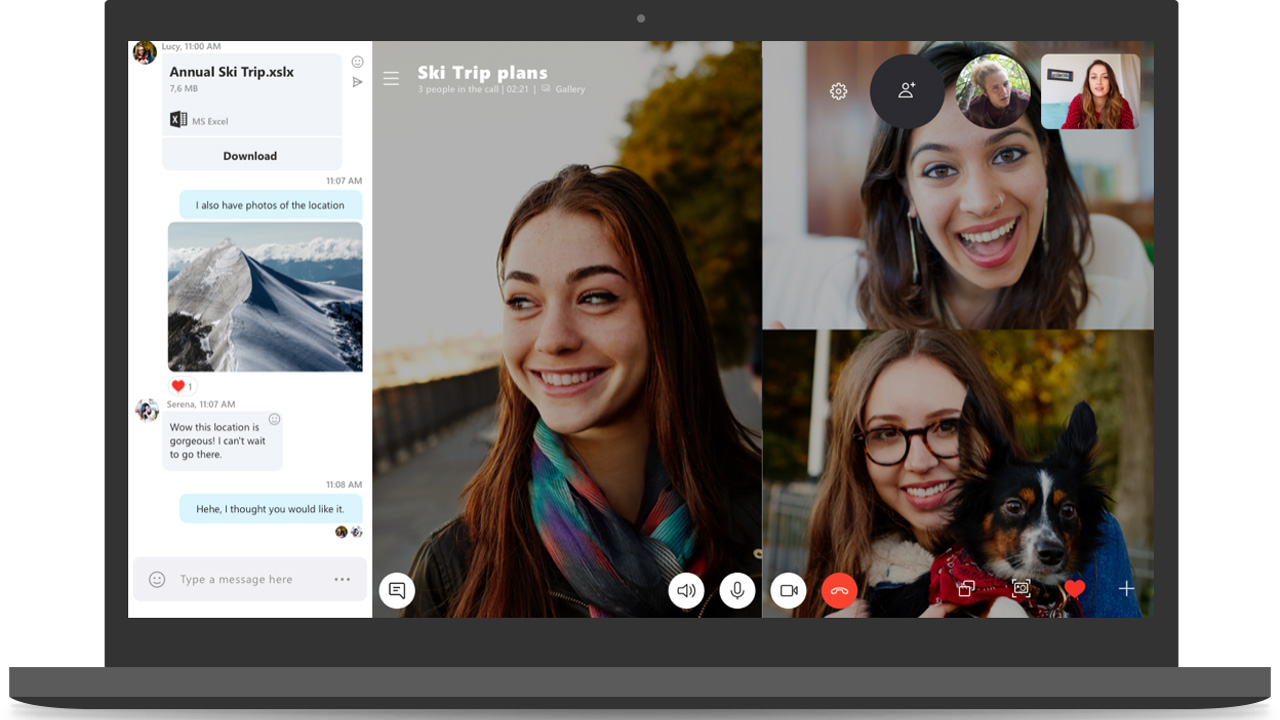The image size is (1280, 720).
Task: Click the Ski Trip plans call title
Action: 482,72
